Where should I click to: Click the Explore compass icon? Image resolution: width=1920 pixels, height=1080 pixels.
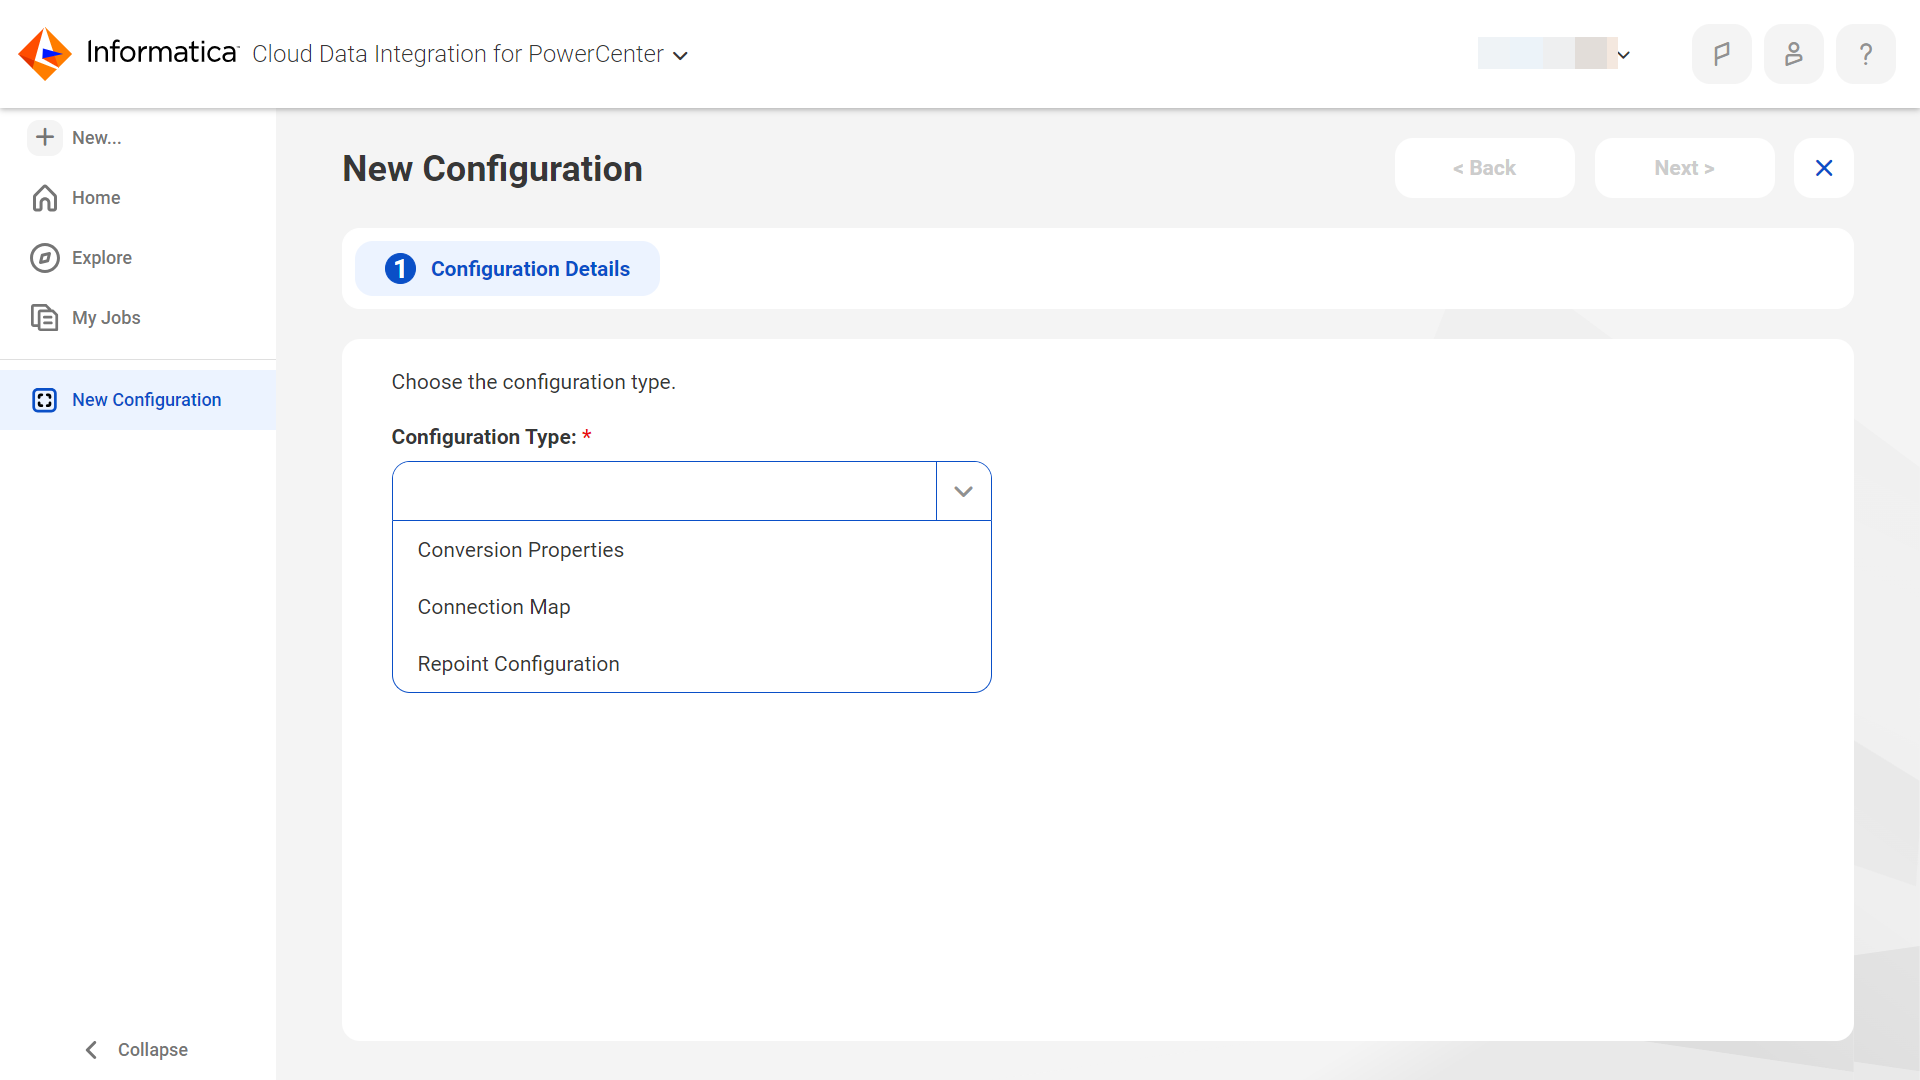tap(45, 258)
